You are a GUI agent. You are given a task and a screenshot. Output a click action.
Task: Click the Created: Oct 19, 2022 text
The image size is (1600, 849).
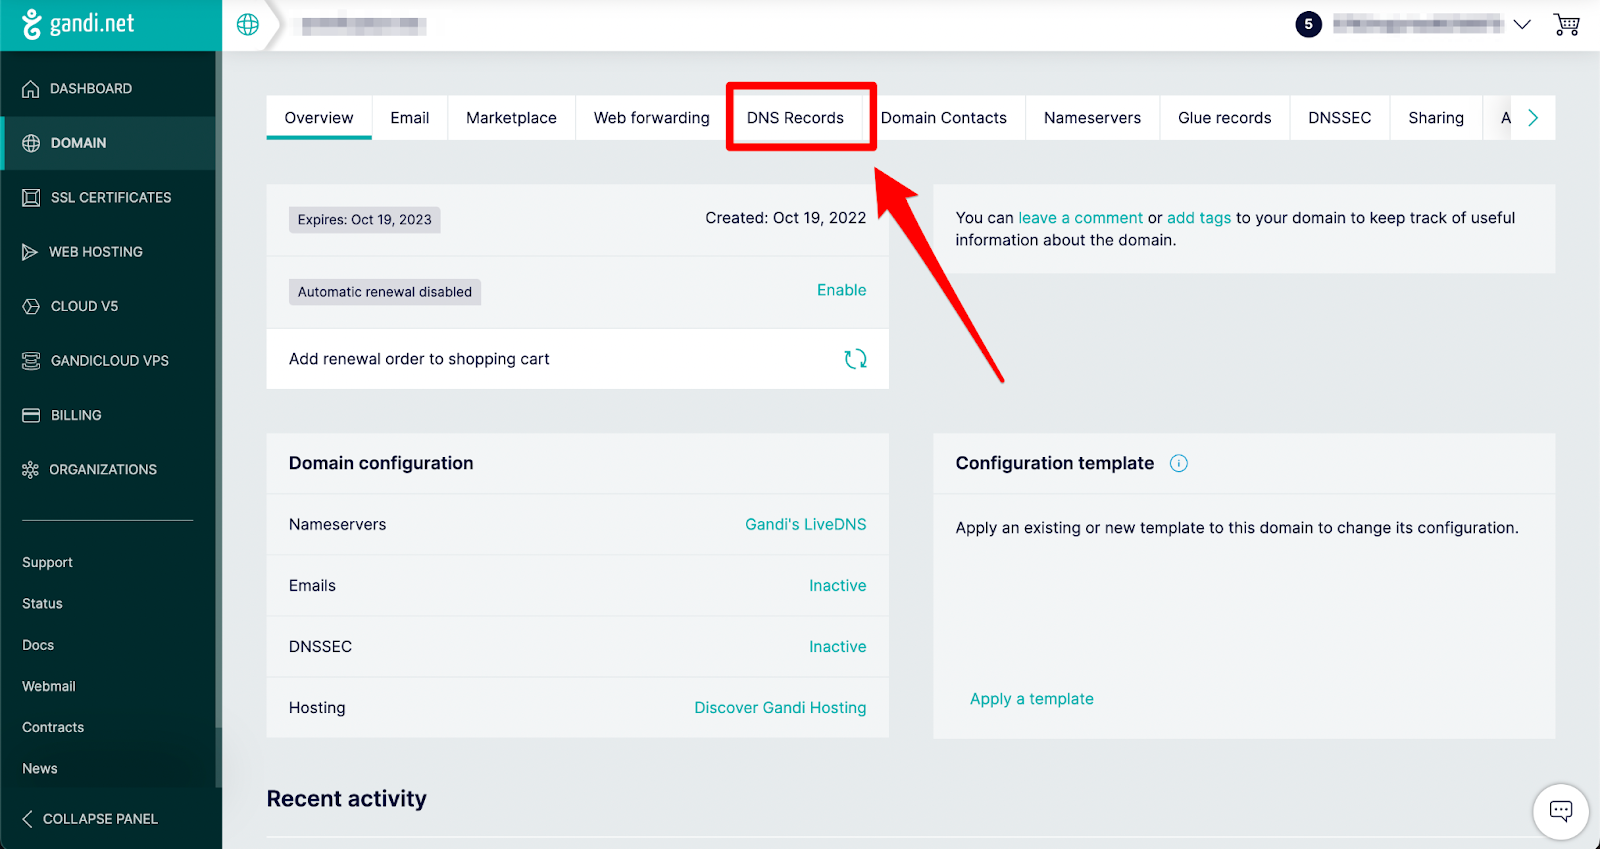tap(786, 218)
